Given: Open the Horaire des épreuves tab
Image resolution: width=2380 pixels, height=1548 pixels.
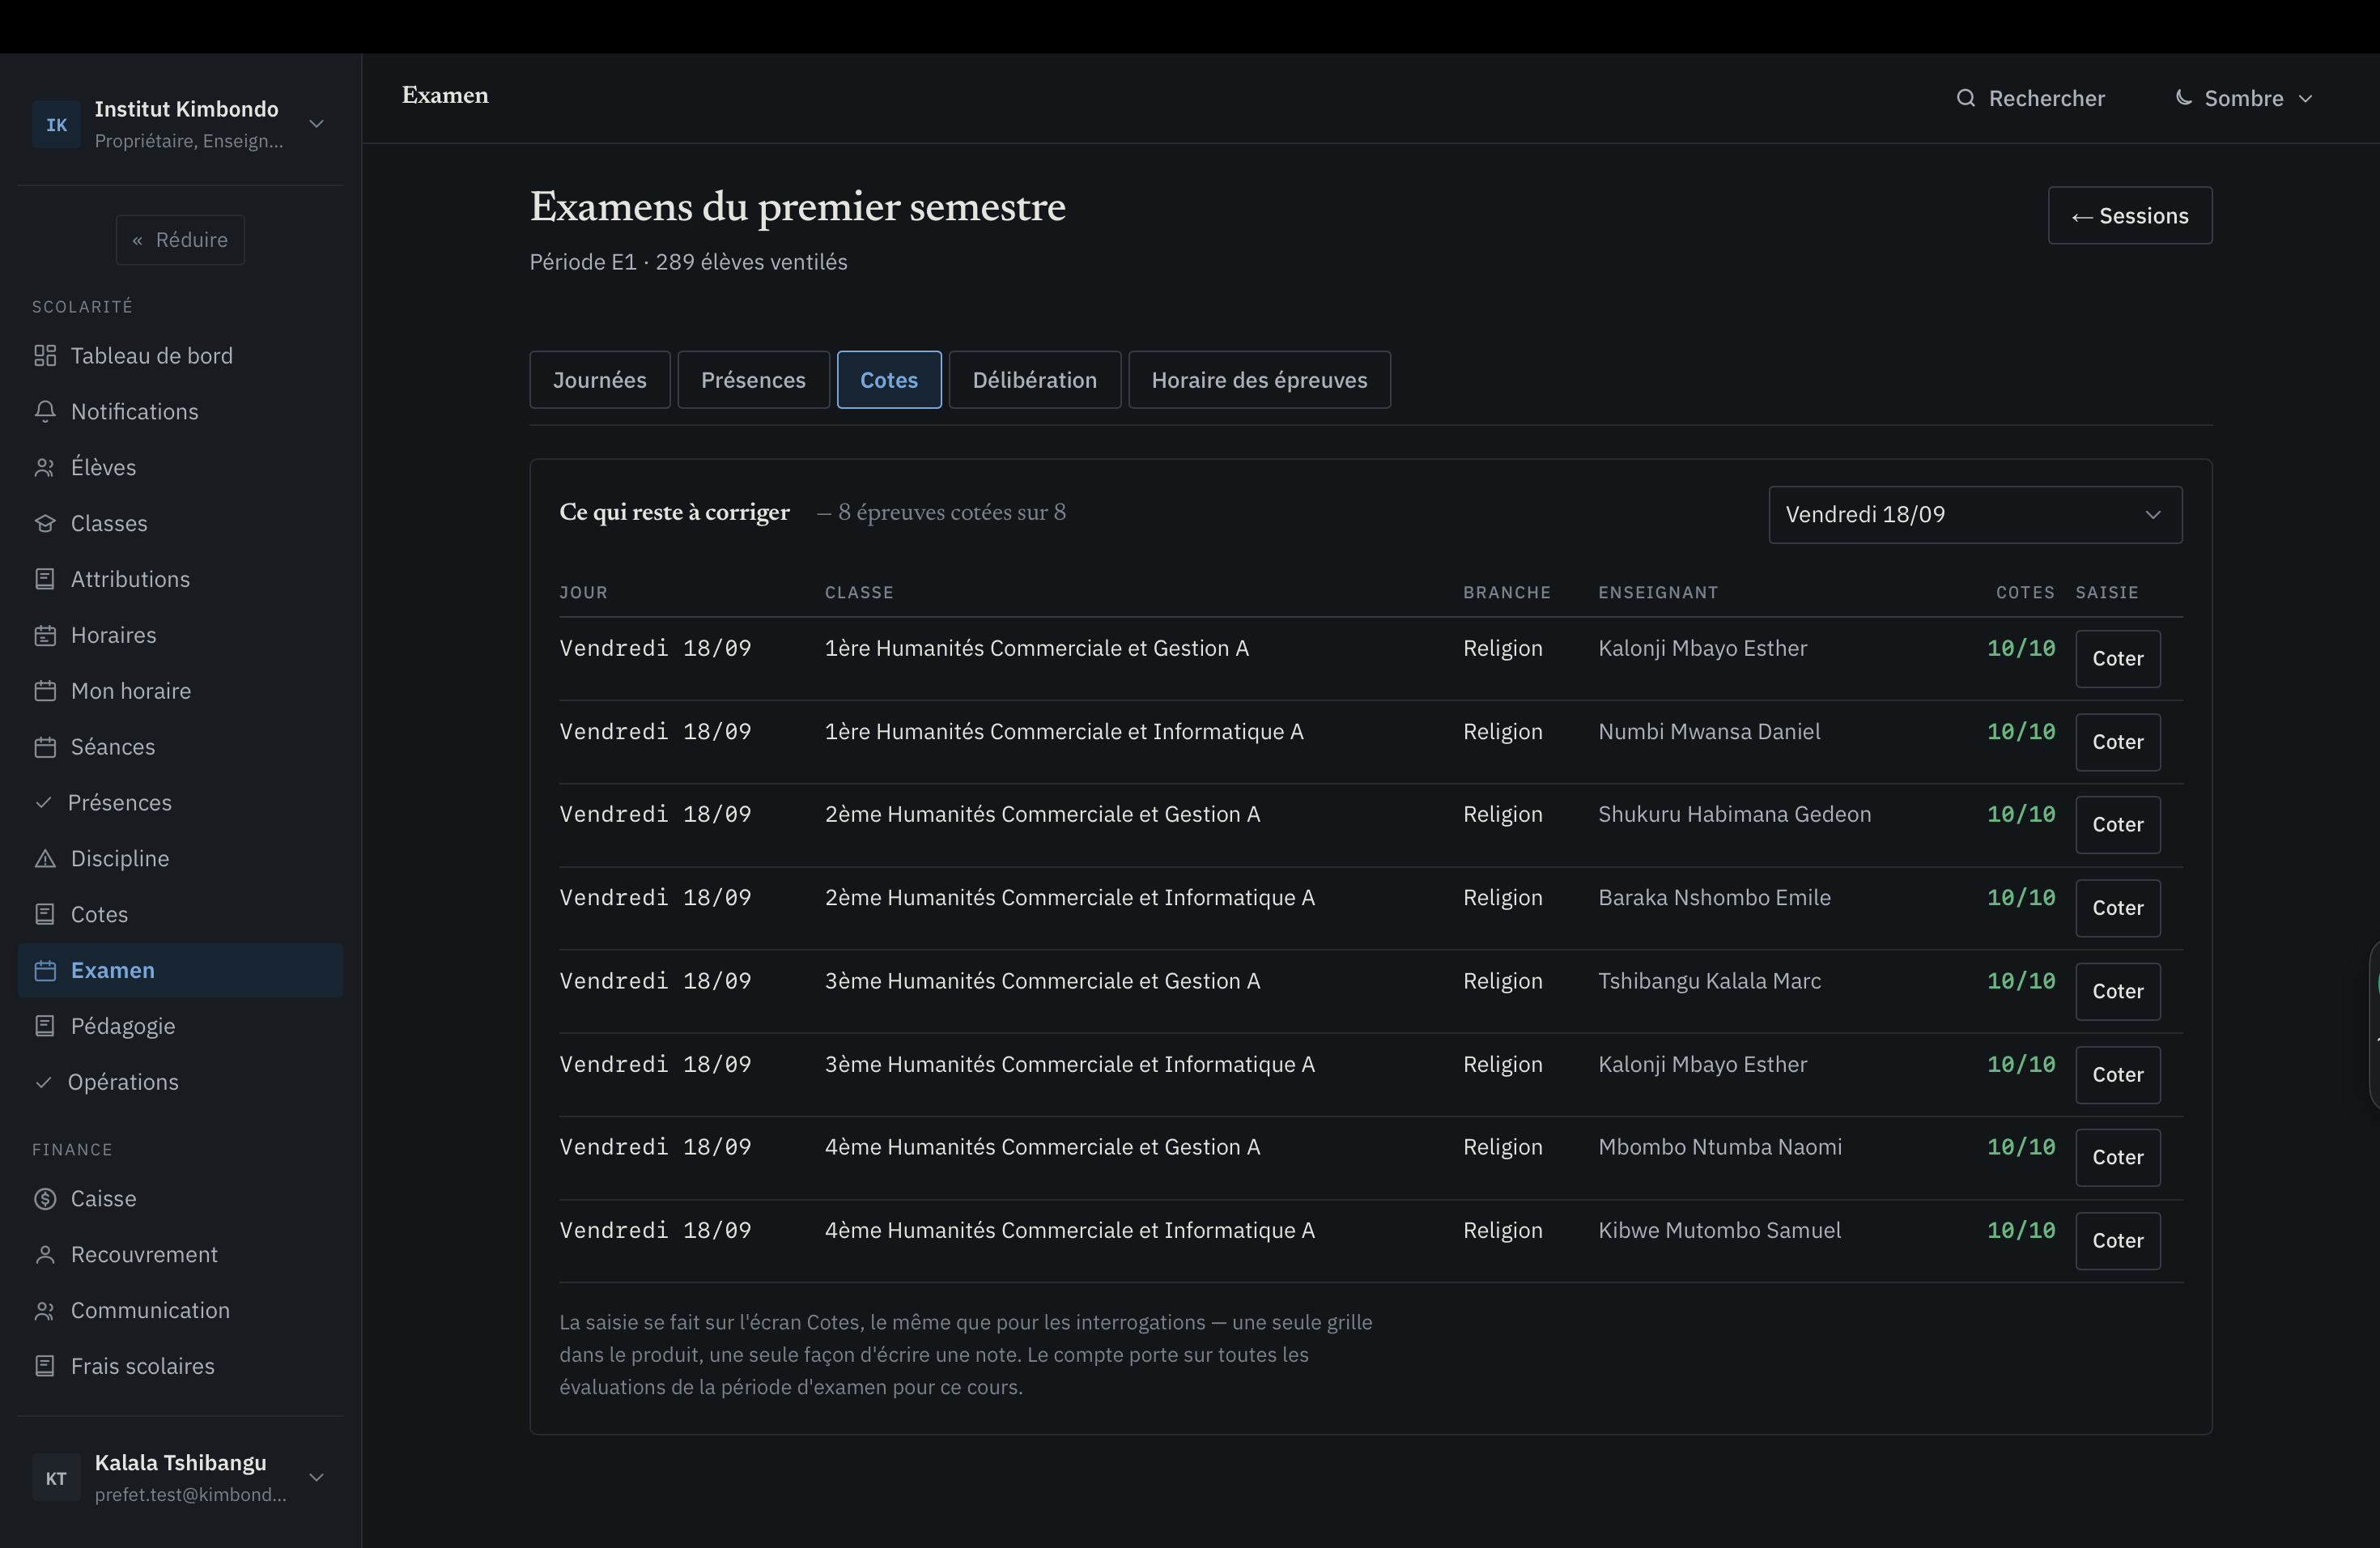Looking at the screenshot, I should 1259,380.
